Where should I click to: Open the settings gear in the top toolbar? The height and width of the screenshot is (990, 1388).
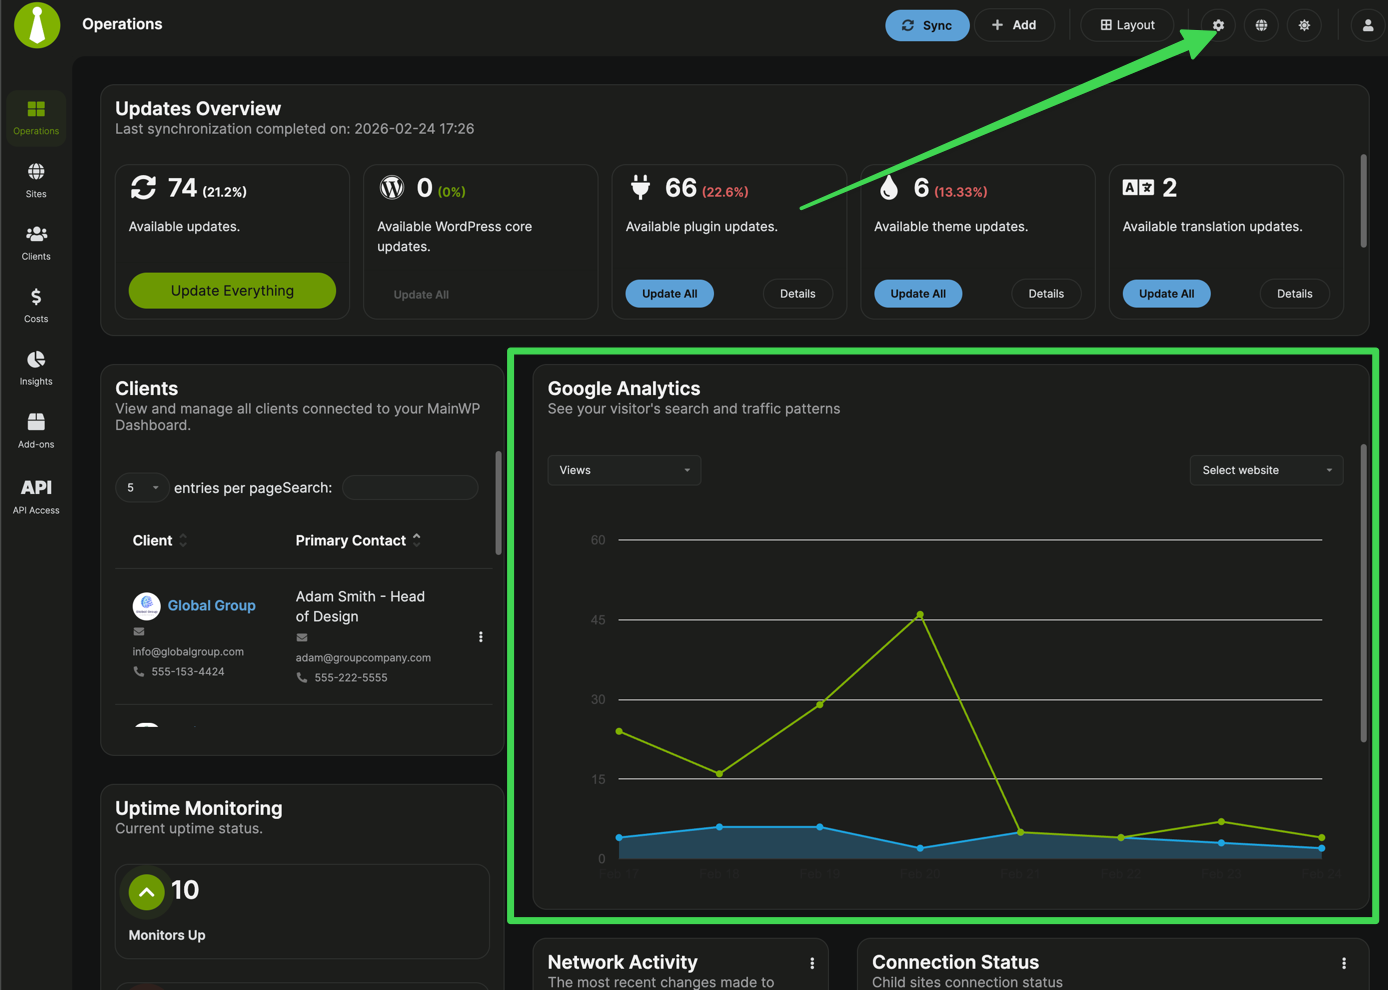1217,25
